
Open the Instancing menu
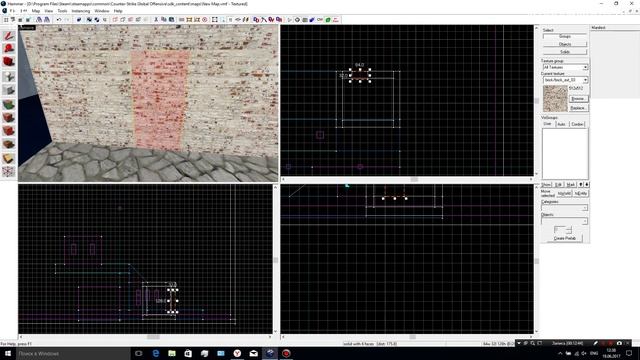point(81,11)
